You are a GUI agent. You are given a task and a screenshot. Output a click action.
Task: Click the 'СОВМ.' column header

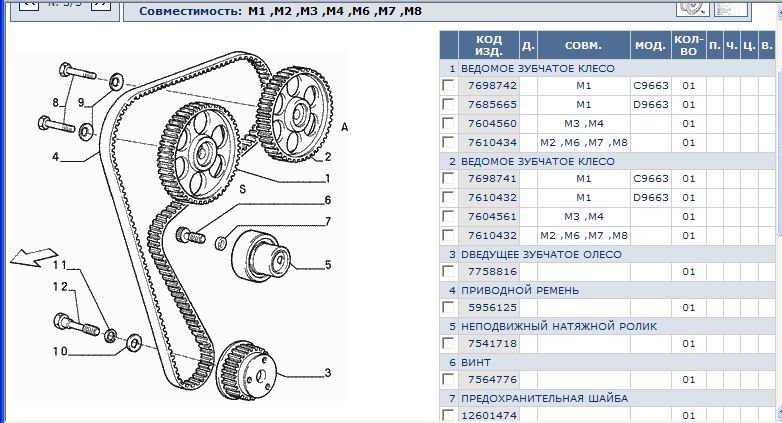click(x=584, y=46)
